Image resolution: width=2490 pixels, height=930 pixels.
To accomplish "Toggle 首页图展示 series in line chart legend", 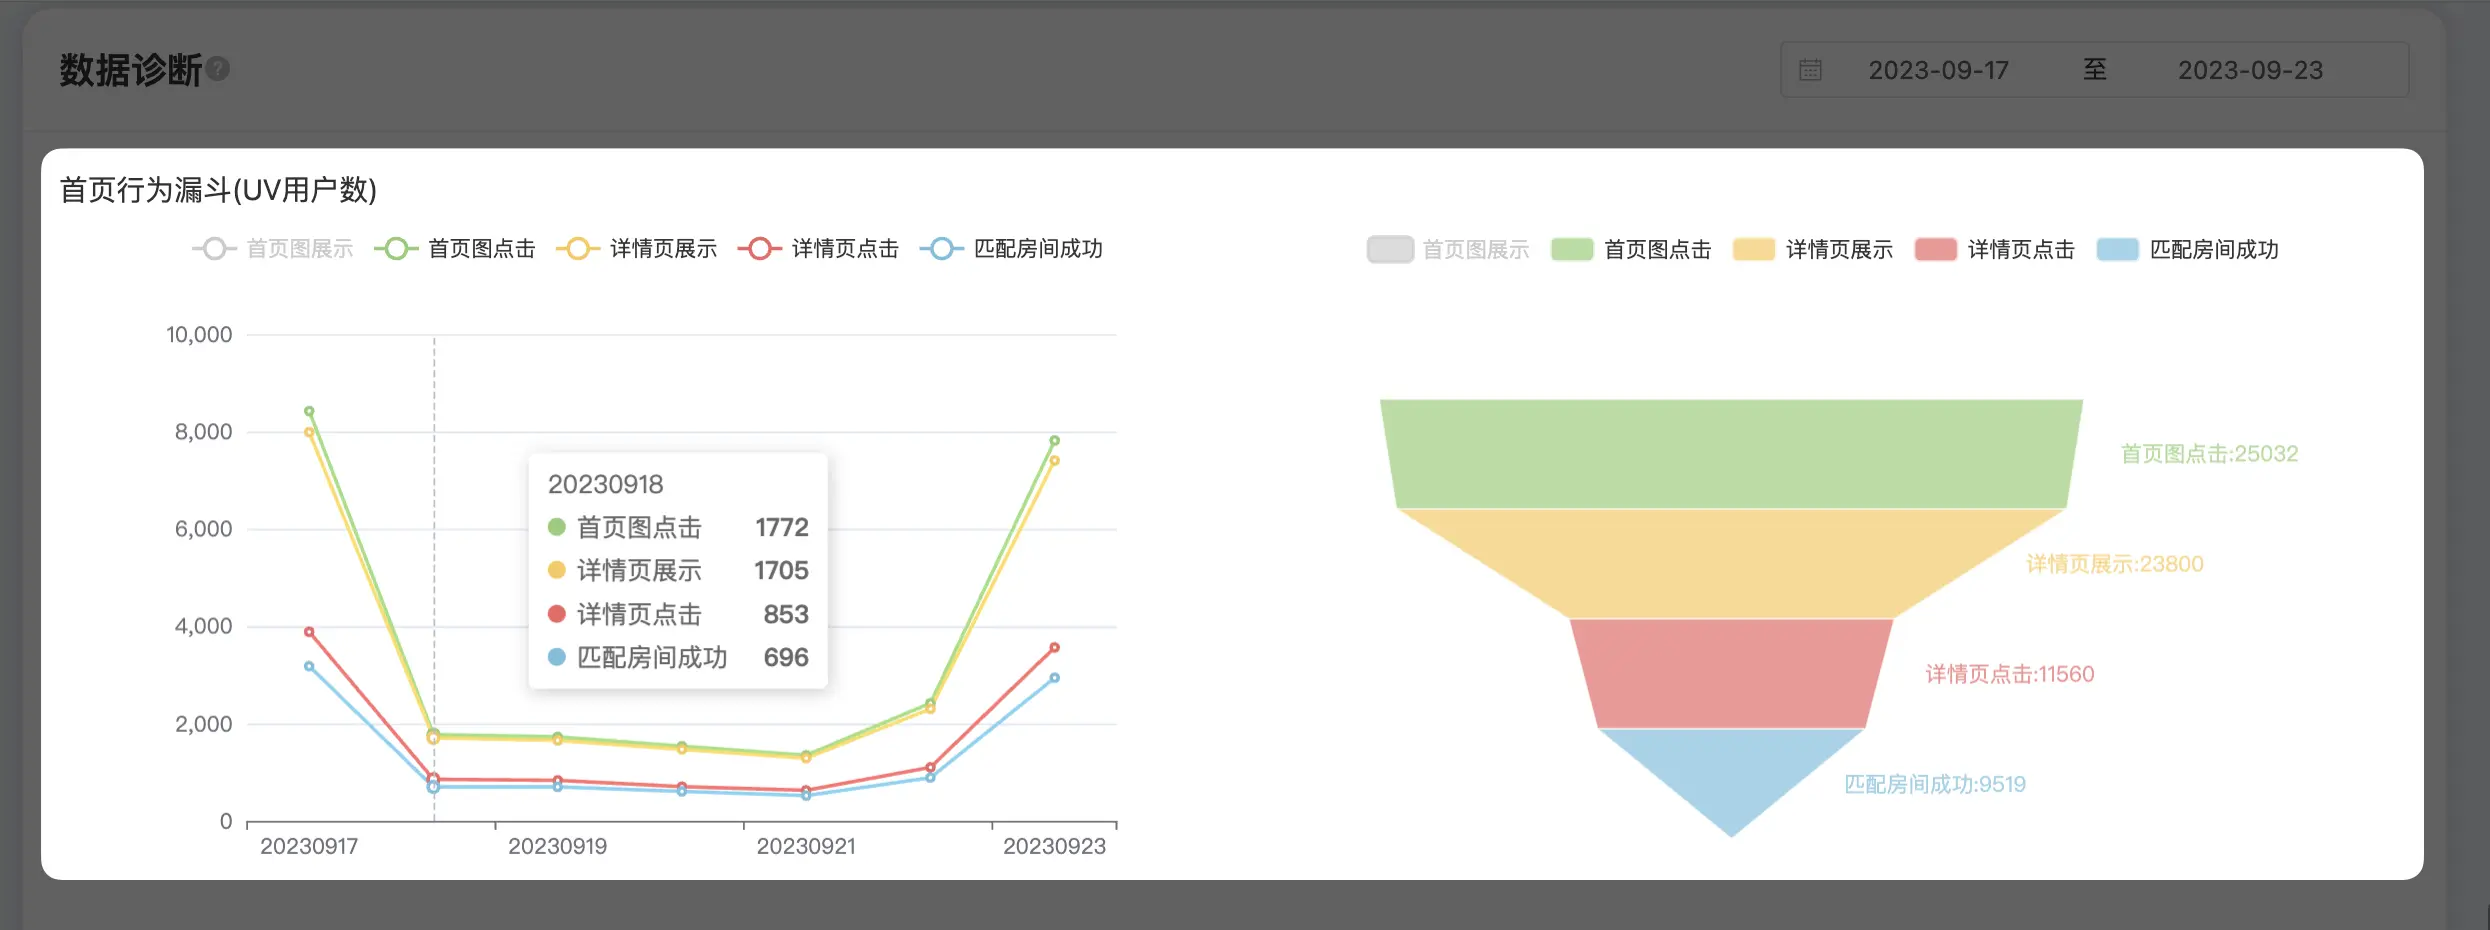I will 273,249.
